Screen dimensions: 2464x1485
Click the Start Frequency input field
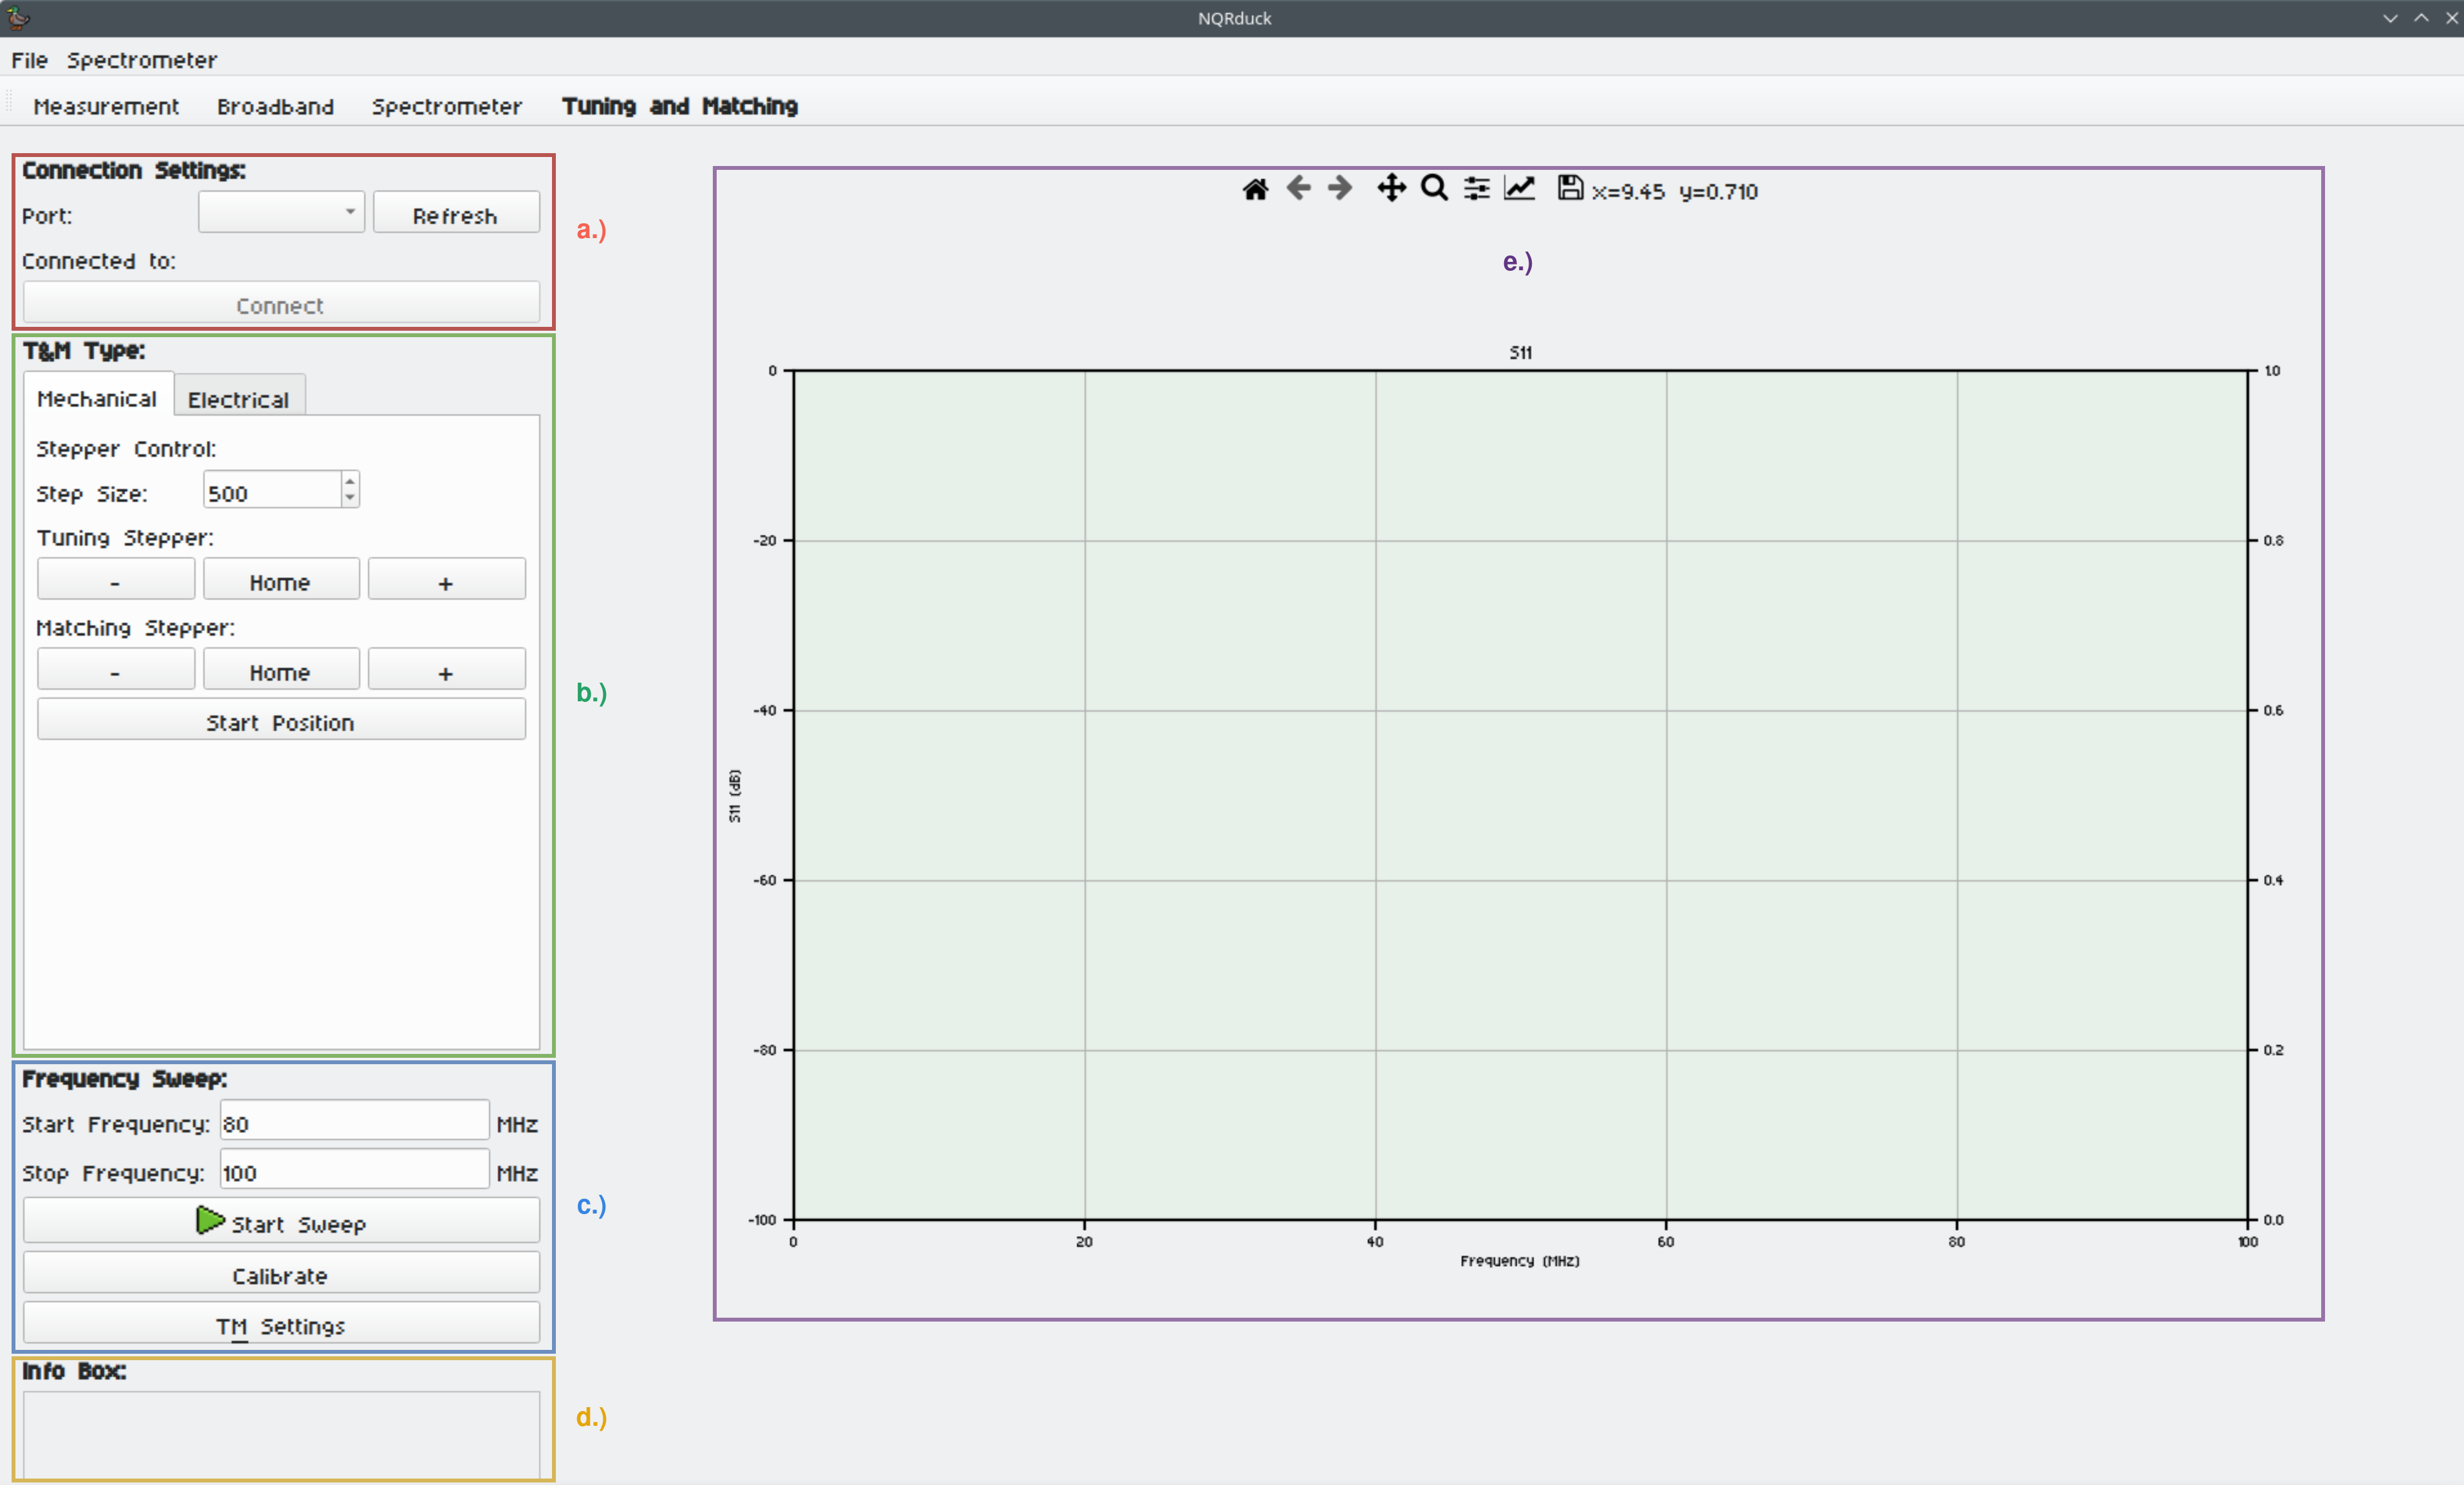354,1122
